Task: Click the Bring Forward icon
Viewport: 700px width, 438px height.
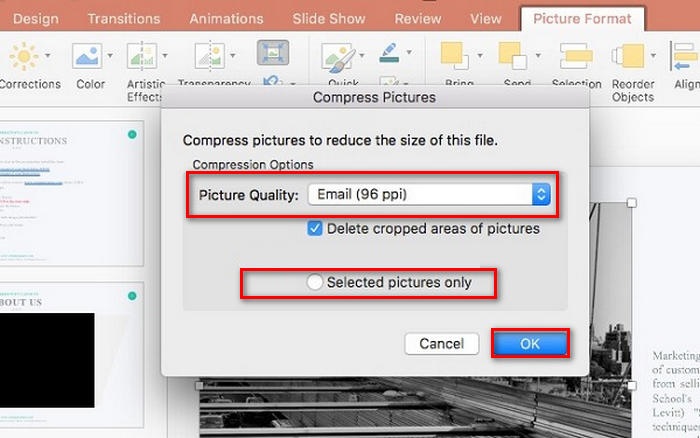Action: pyautogui.click(x=455, y=56)
